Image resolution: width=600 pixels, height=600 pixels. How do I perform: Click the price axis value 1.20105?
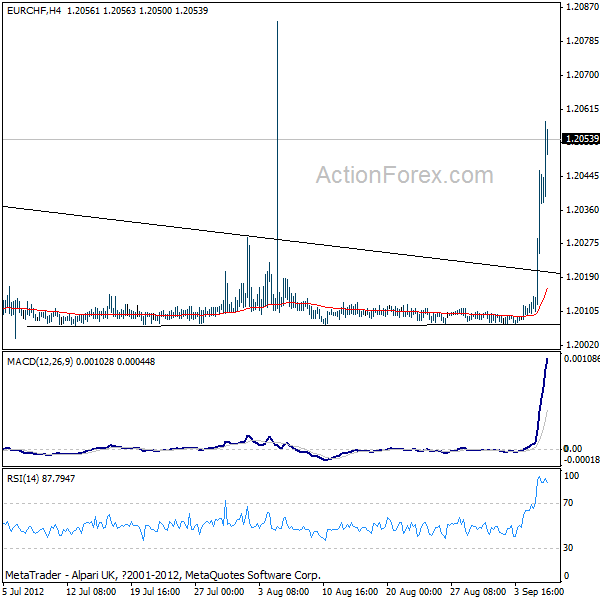582,311
